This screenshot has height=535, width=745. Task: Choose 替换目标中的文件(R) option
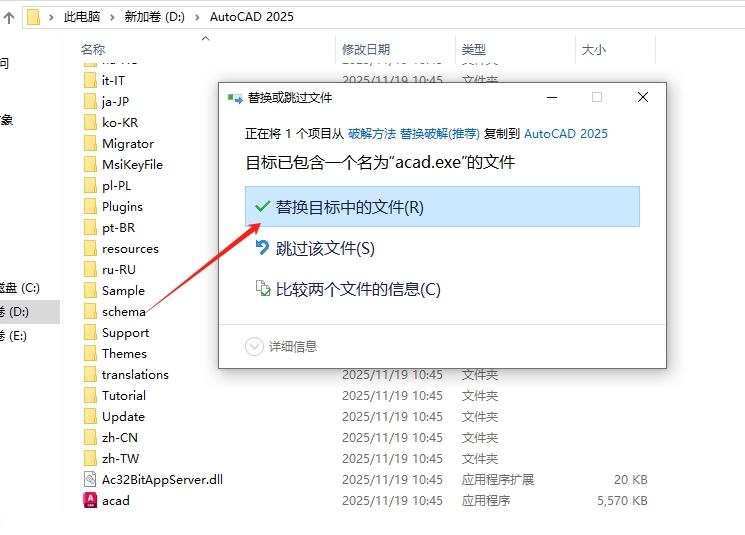point(442,207)
